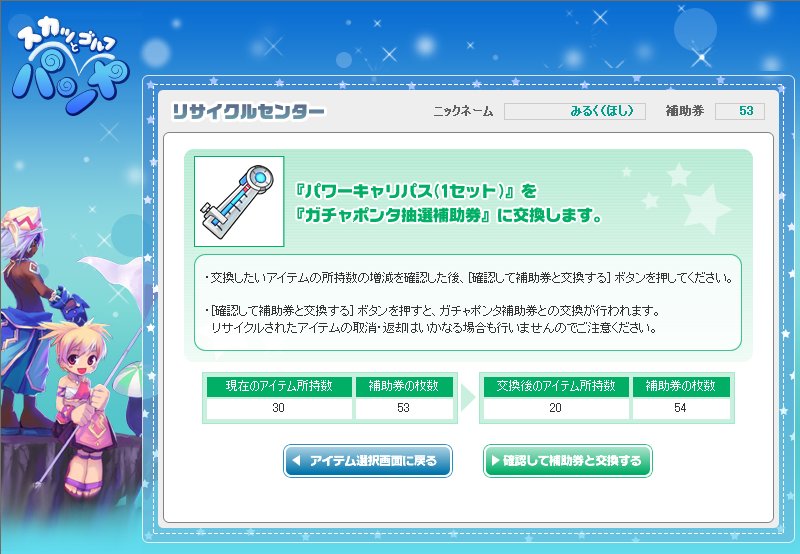
Task: Click the arrow between the two count tables
Action: pos(468,398)
